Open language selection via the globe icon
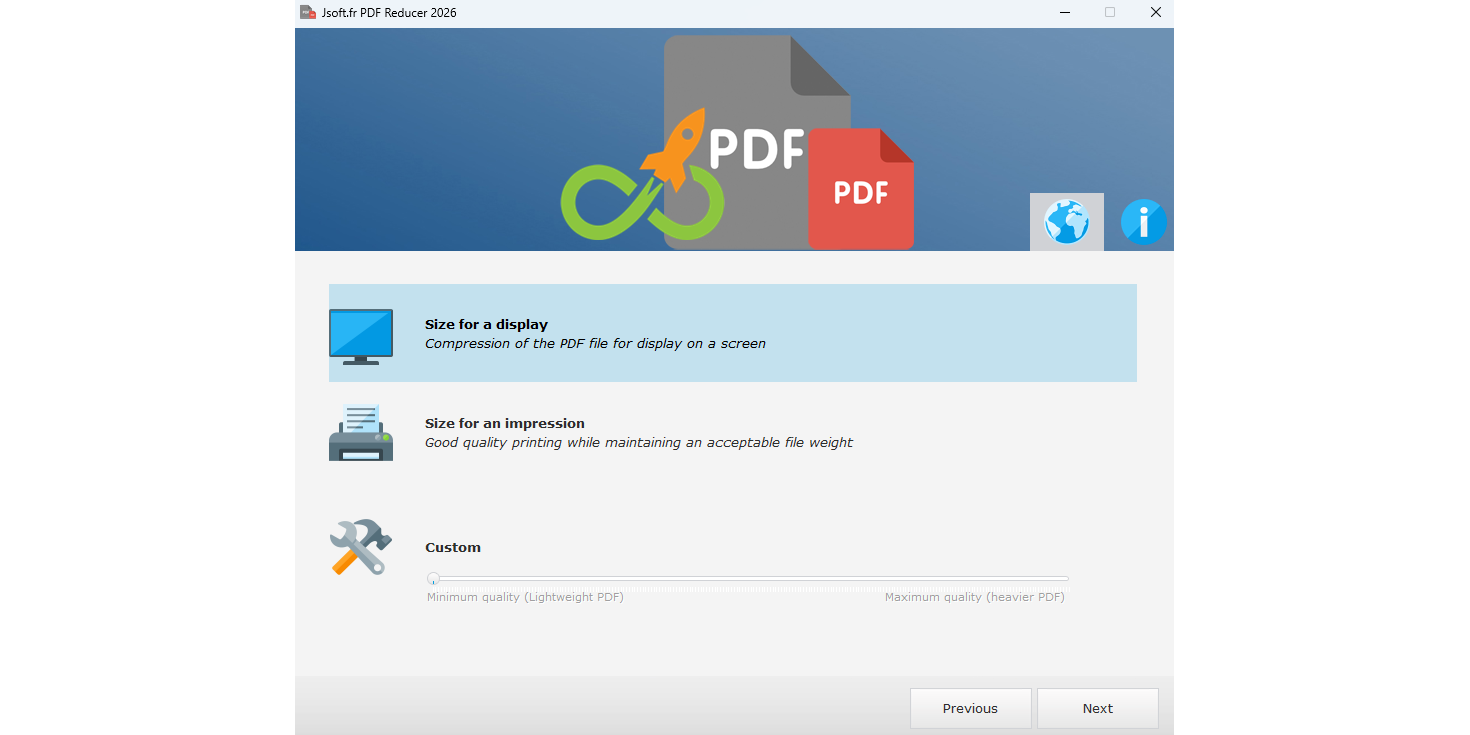 (1066, 222)
